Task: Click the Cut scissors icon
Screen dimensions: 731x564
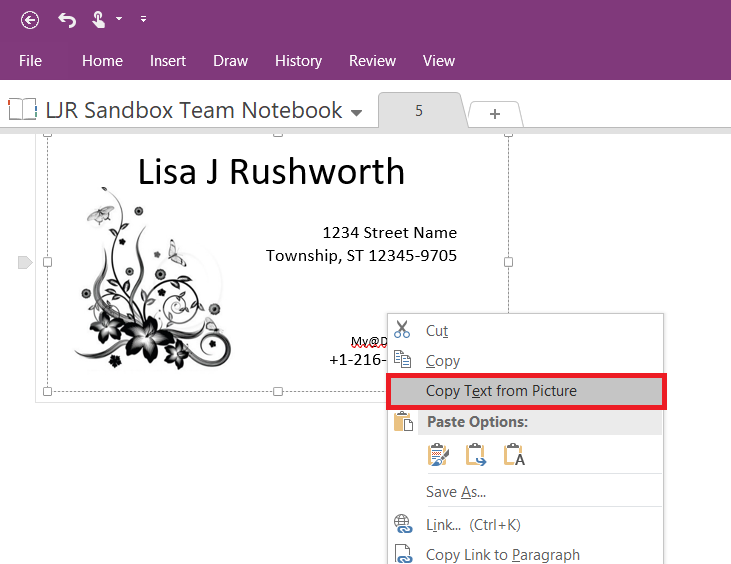Action: click(x=402, y=330)
